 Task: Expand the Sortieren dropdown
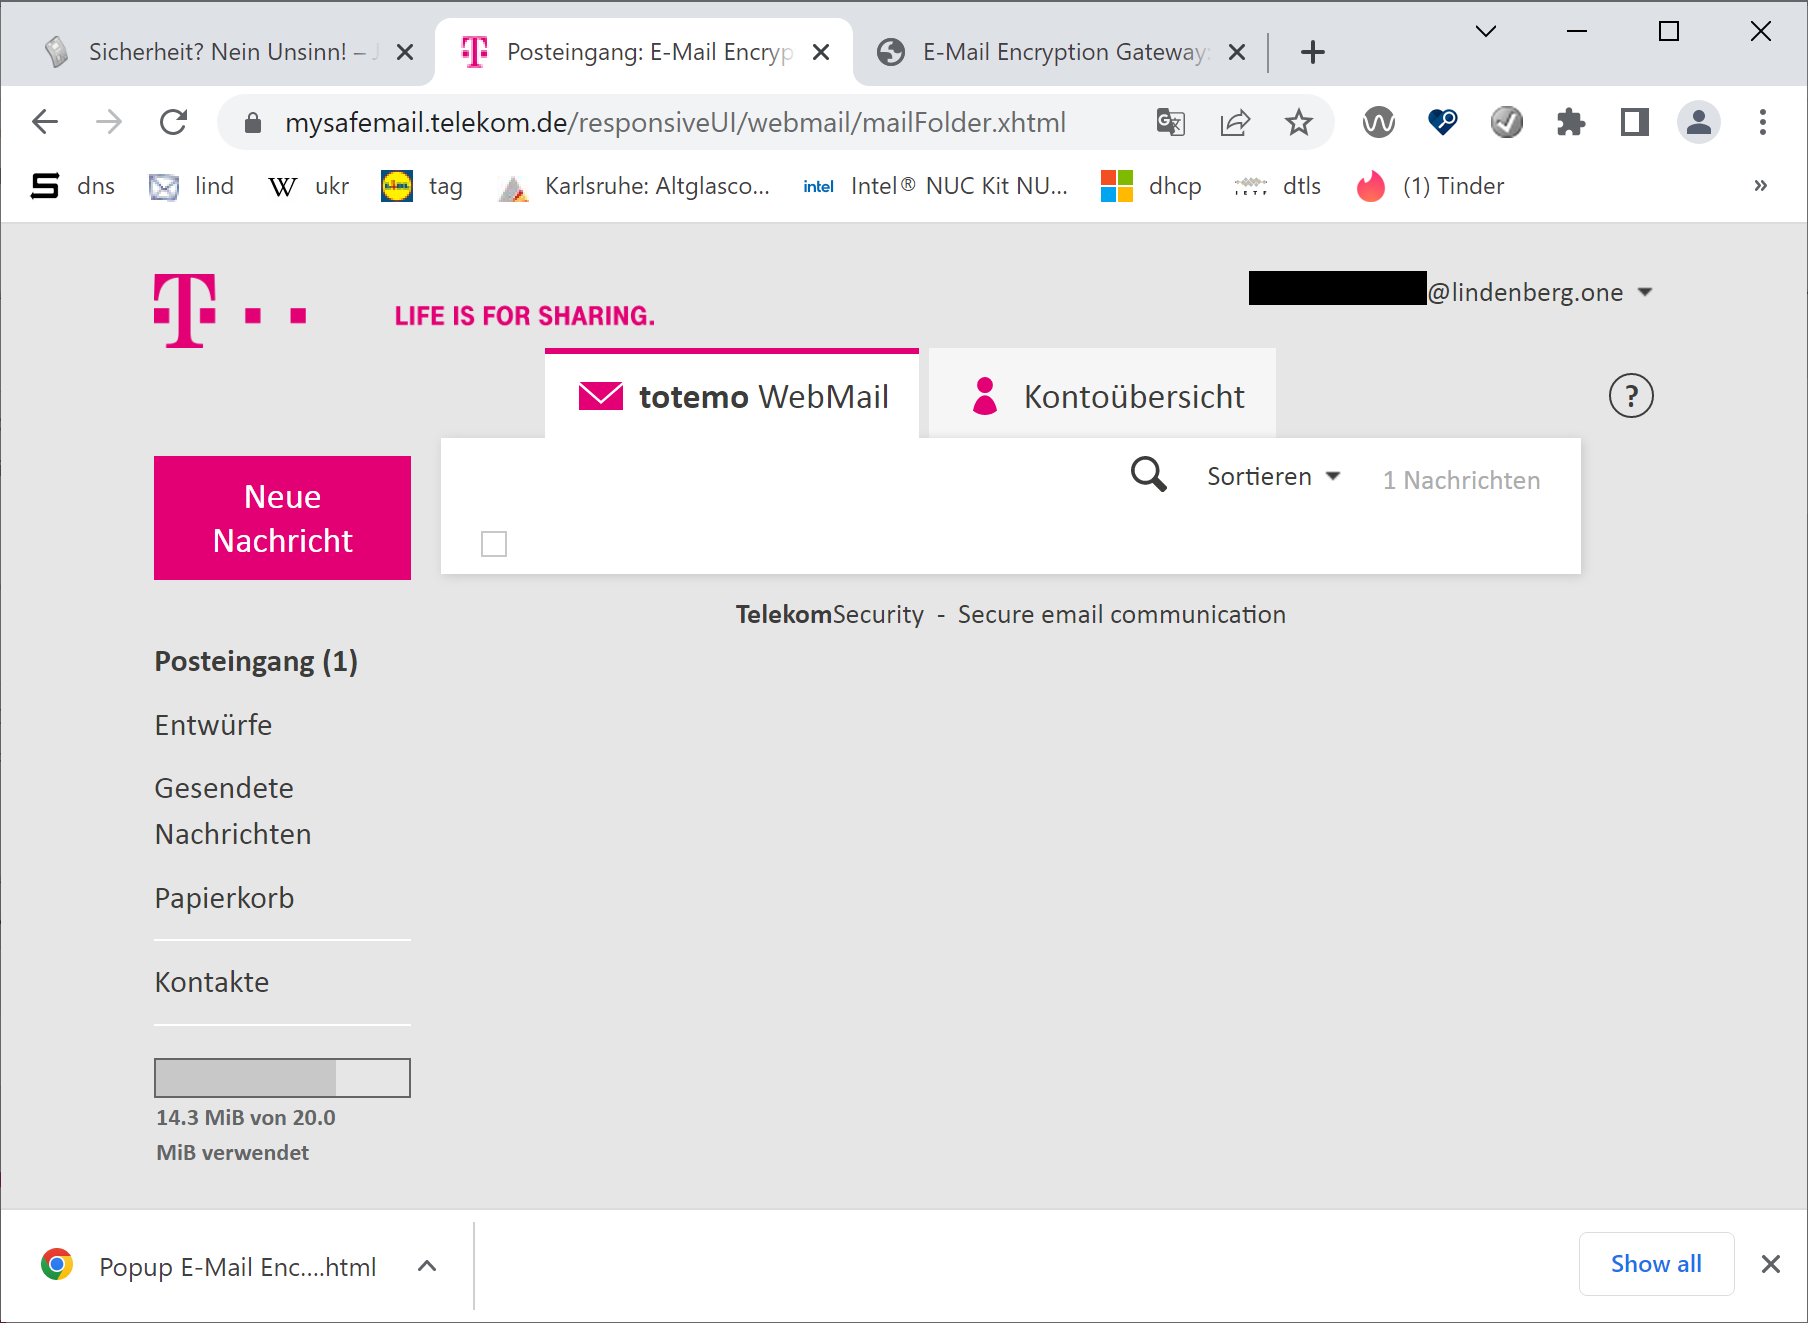point(1273,477)
